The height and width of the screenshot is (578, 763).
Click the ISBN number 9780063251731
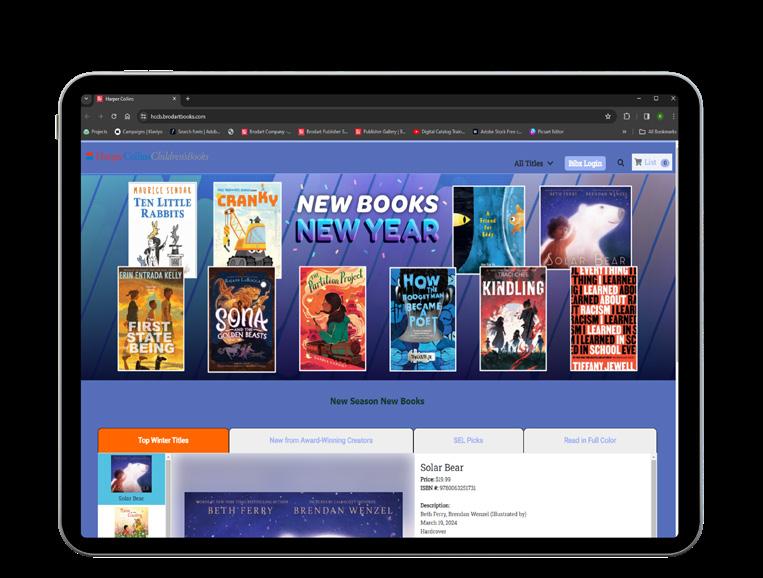tap(457, 488)
